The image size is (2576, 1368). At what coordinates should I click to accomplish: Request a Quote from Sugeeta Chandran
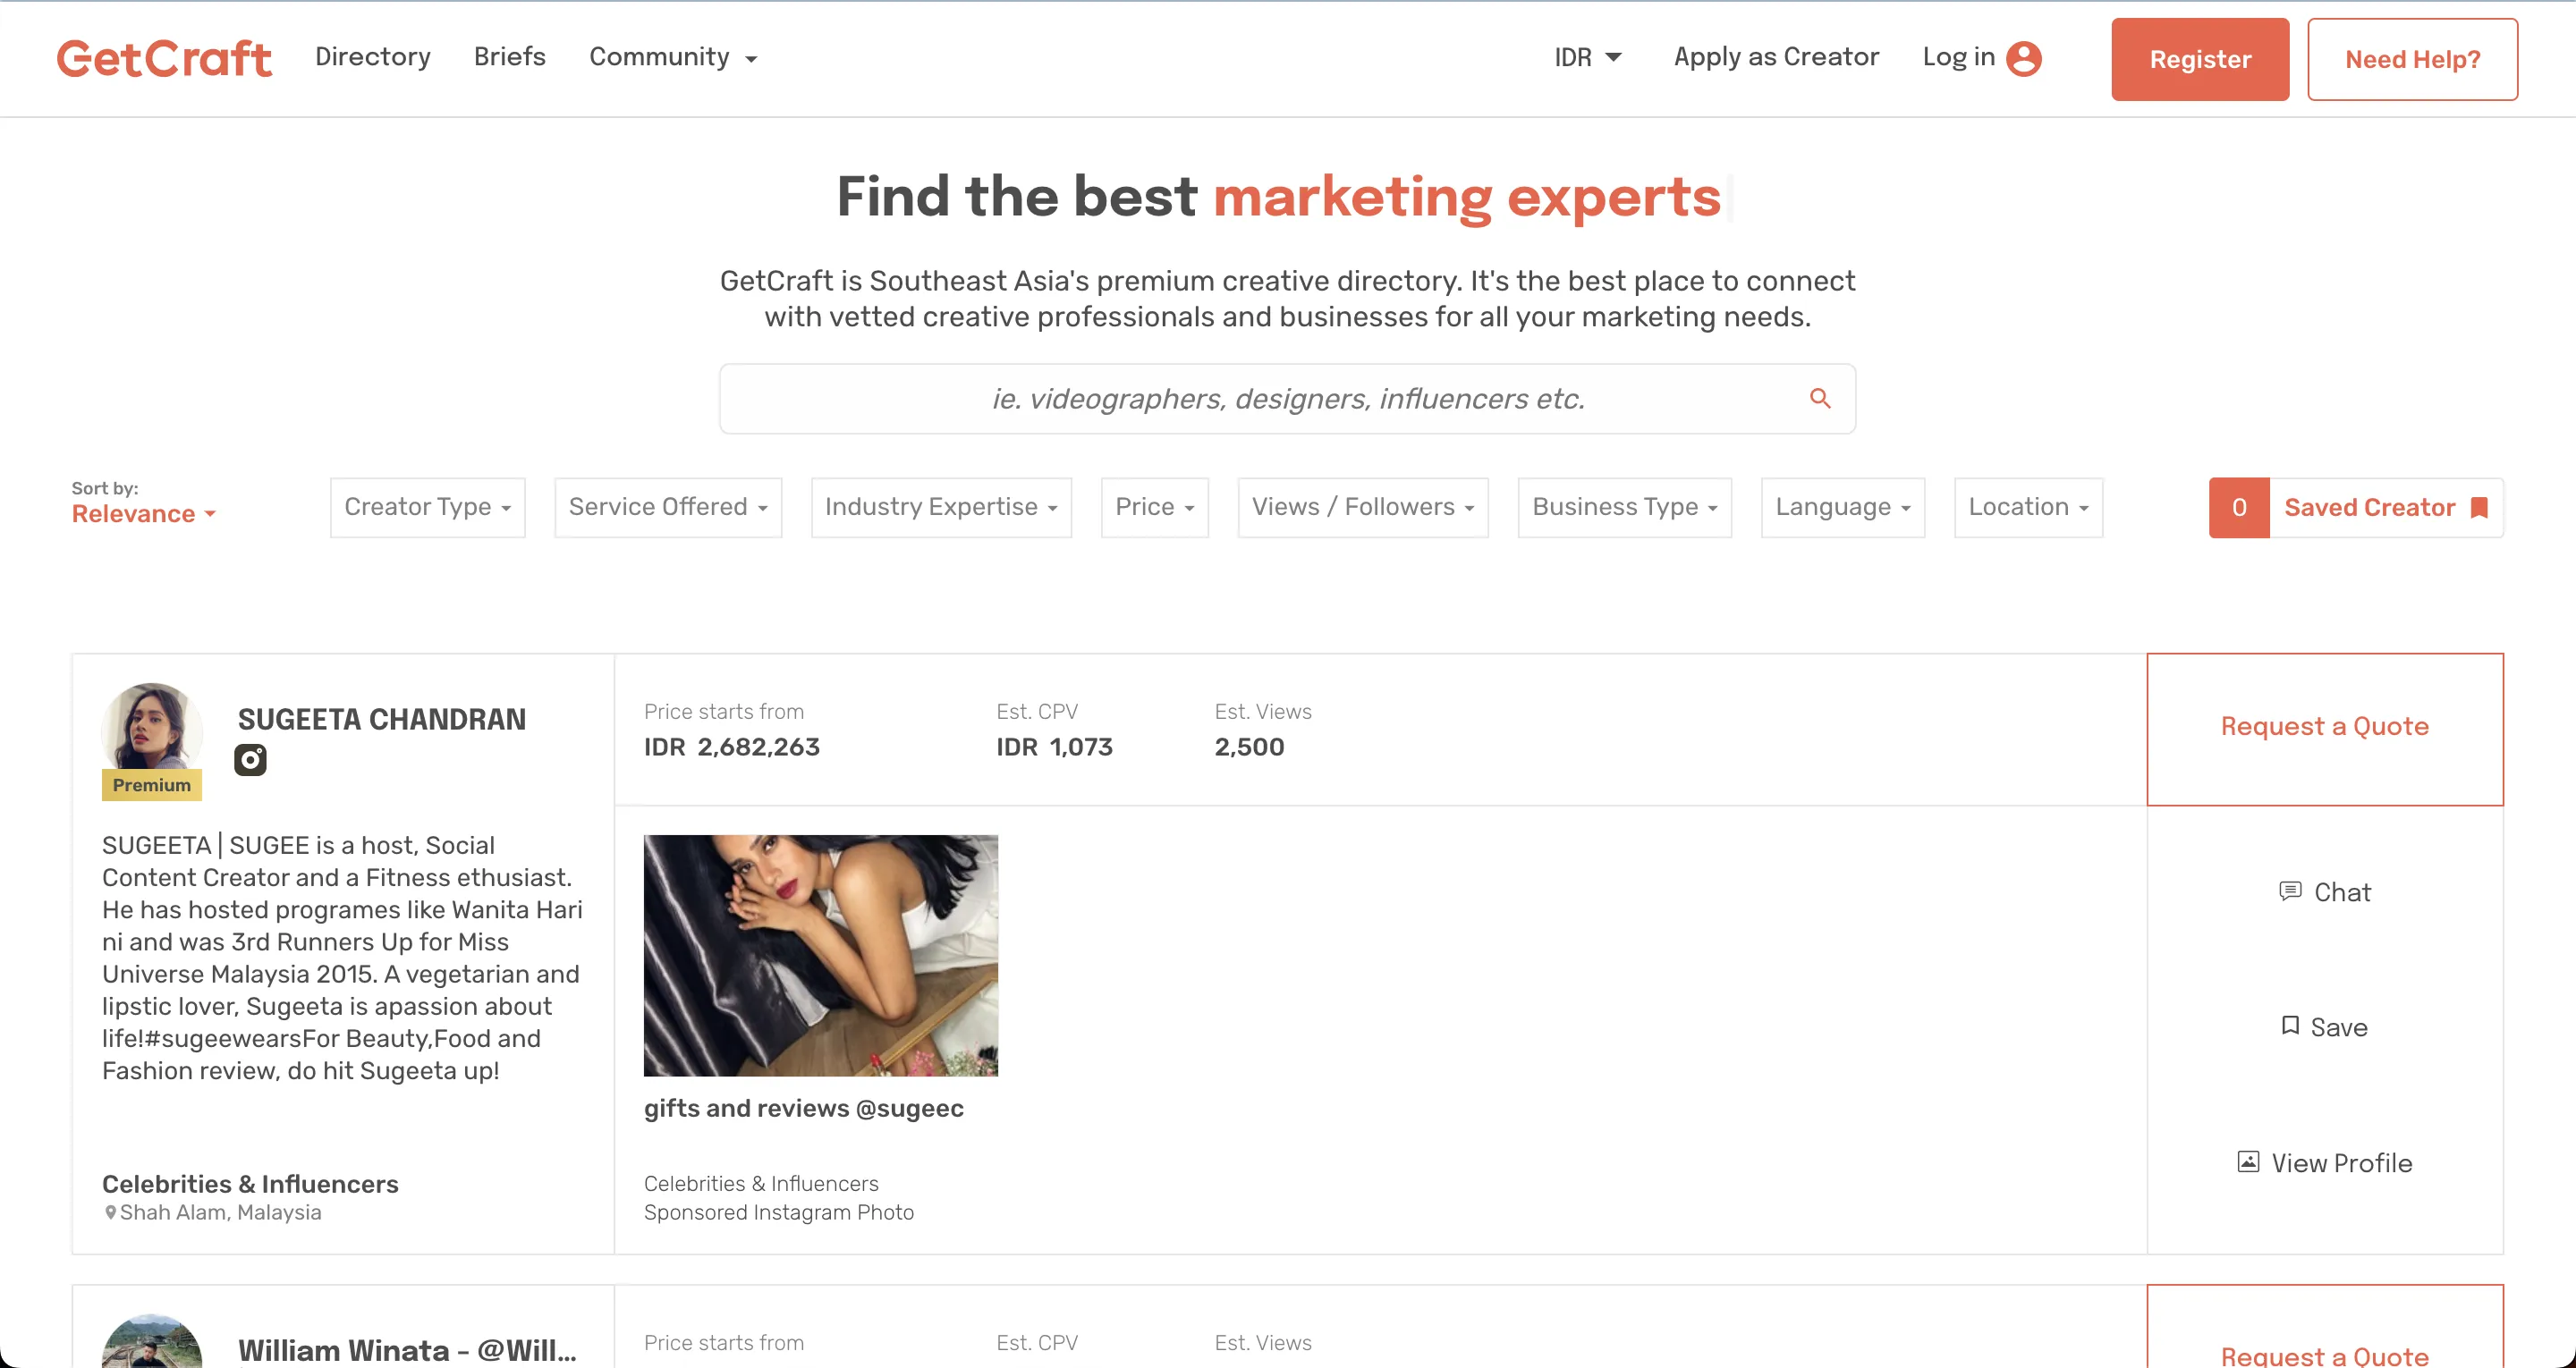[2325, 728]
